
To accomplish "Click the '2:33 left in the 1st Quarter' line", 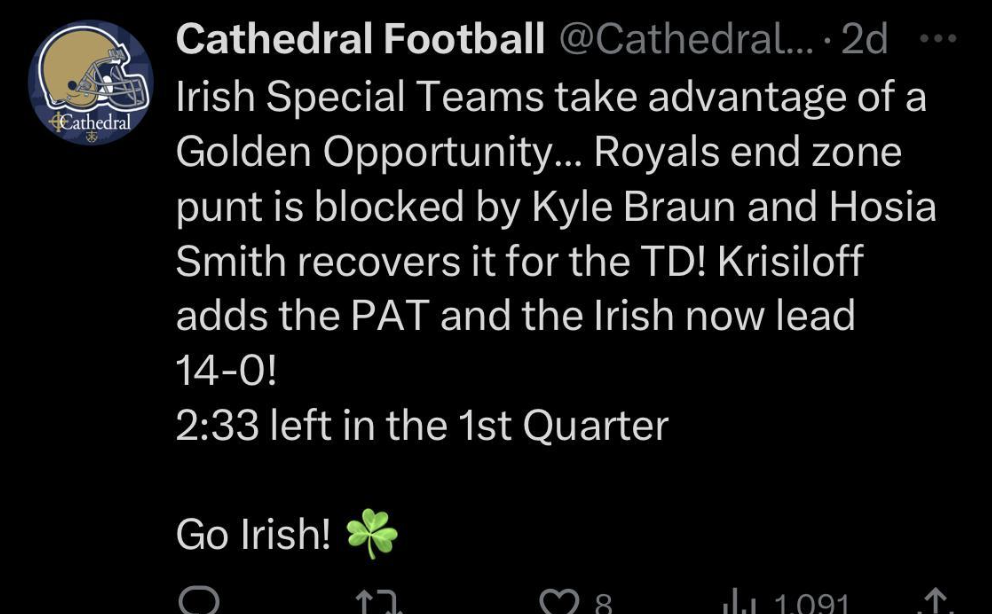I will (422, 425).
